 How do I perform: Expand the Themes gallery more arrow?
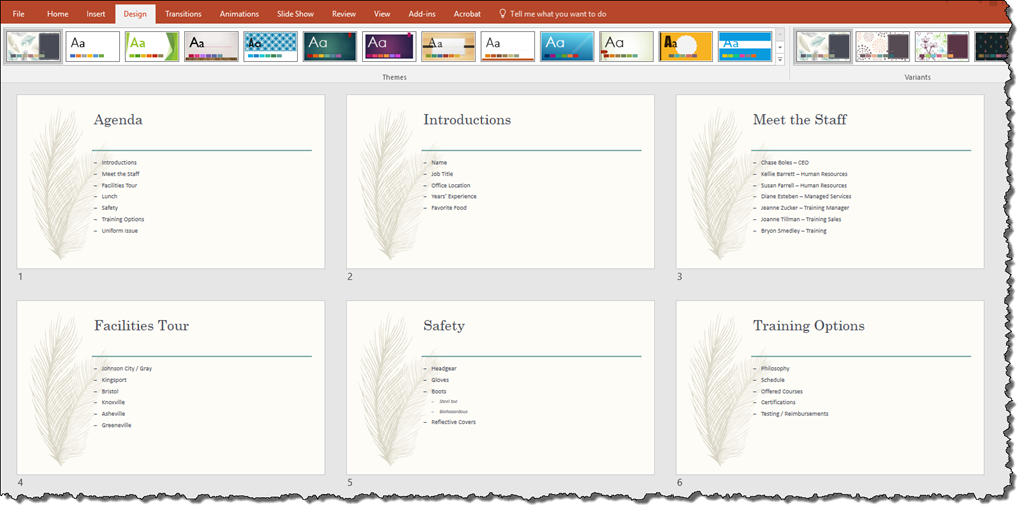click(x=780, y=60)
